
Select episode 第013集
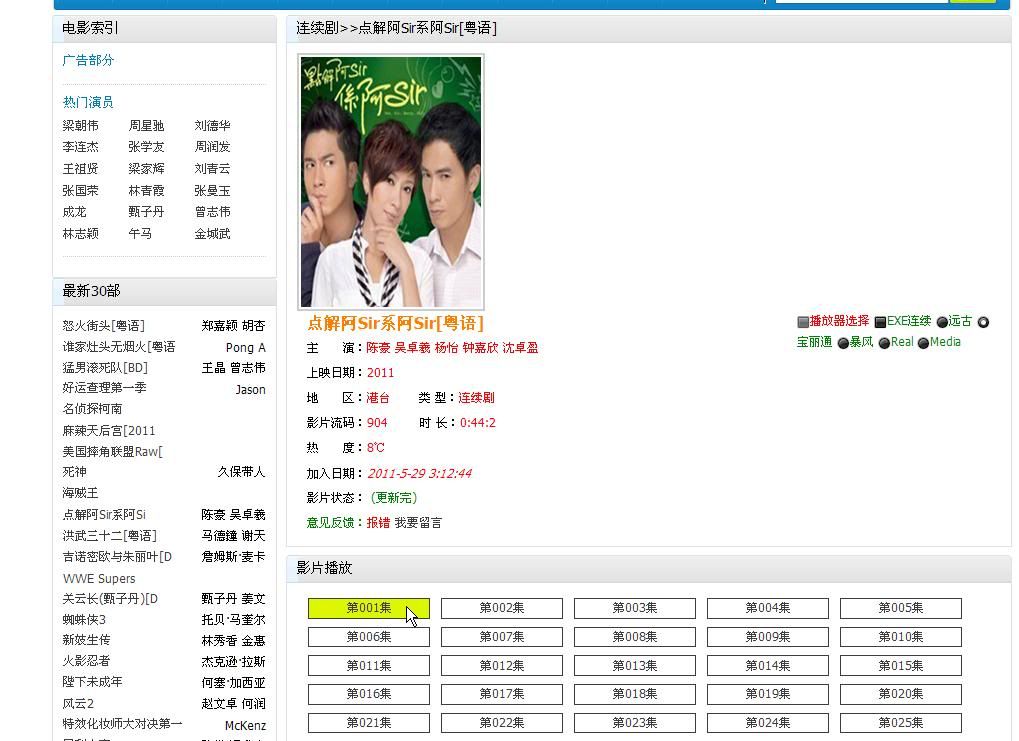click(634, 666)
